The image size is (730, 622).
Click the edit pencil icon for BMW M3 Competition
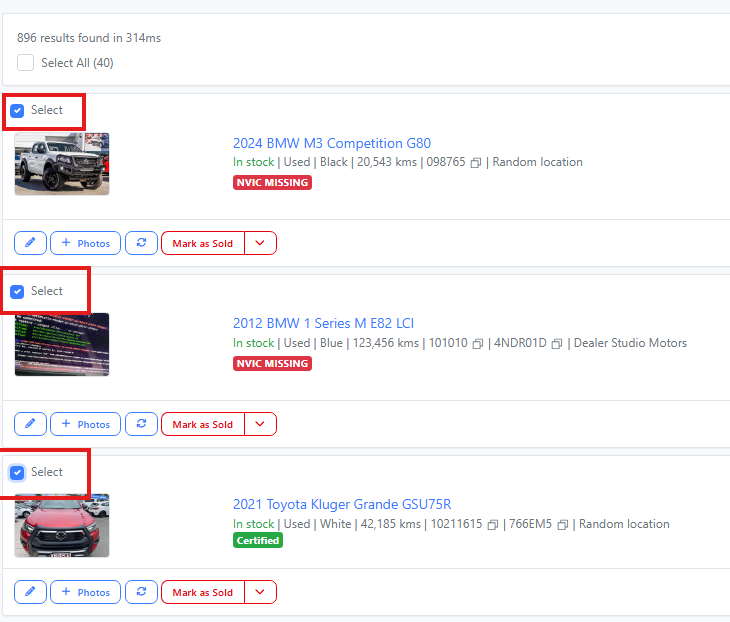pyautogui.click(x=30, y=243)
